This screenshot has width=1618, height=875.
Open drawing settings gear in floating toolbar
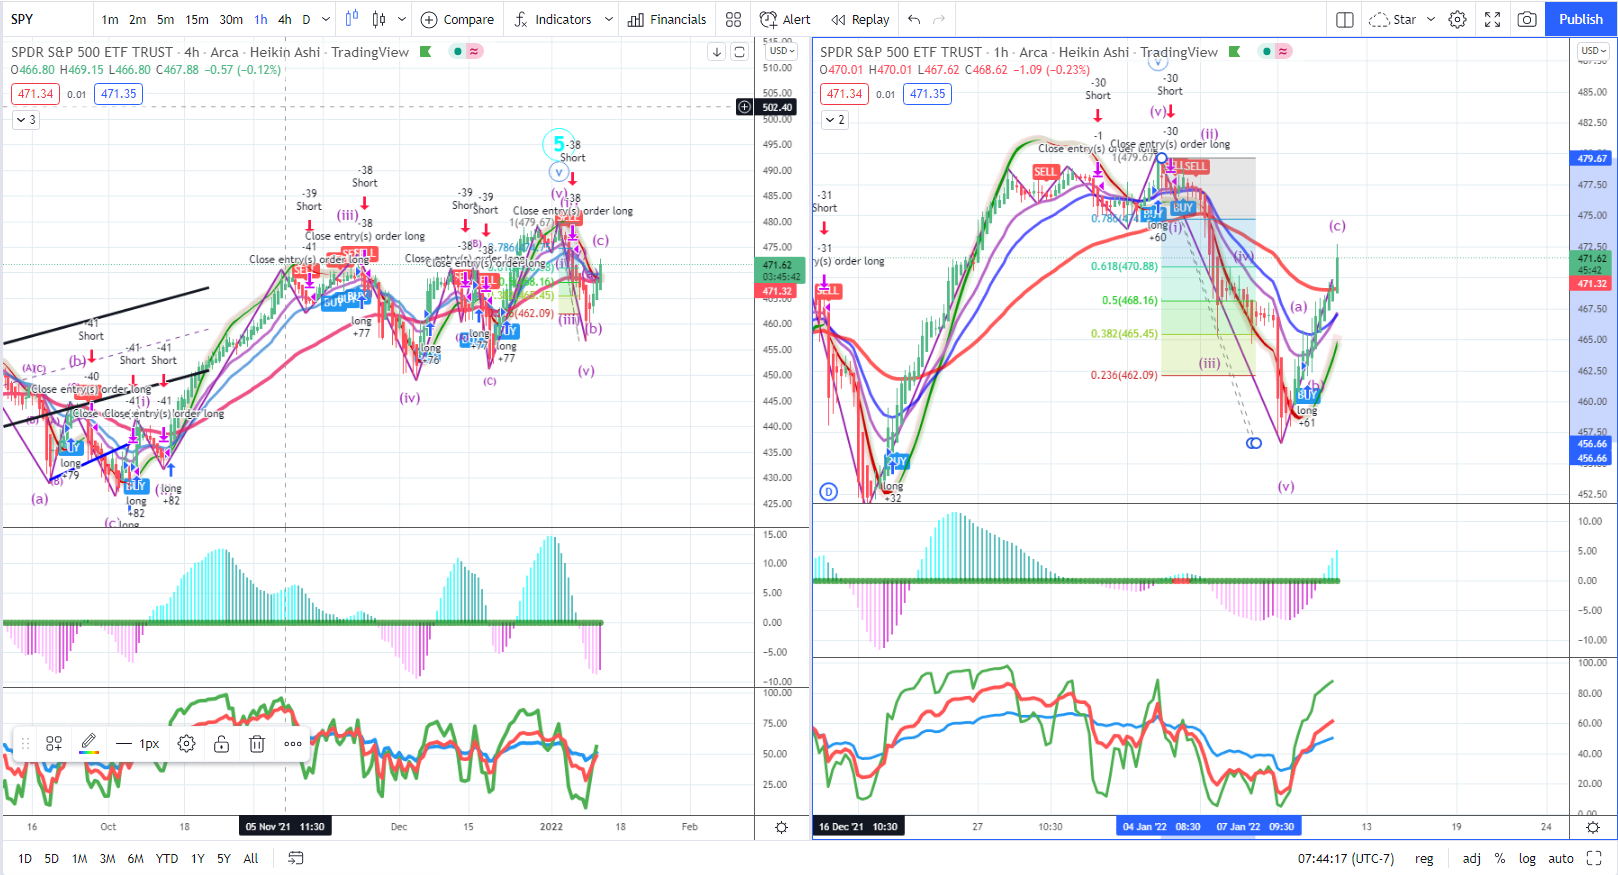pyautogui.click(x=186, y=744)
